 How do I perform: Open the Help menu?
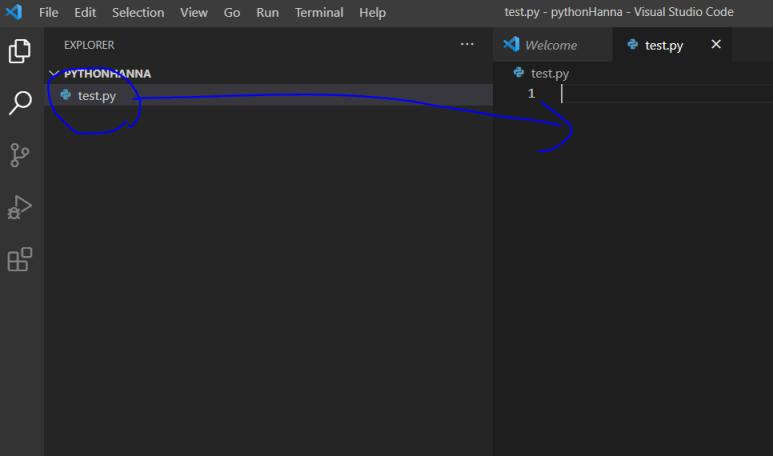[372, 12]
